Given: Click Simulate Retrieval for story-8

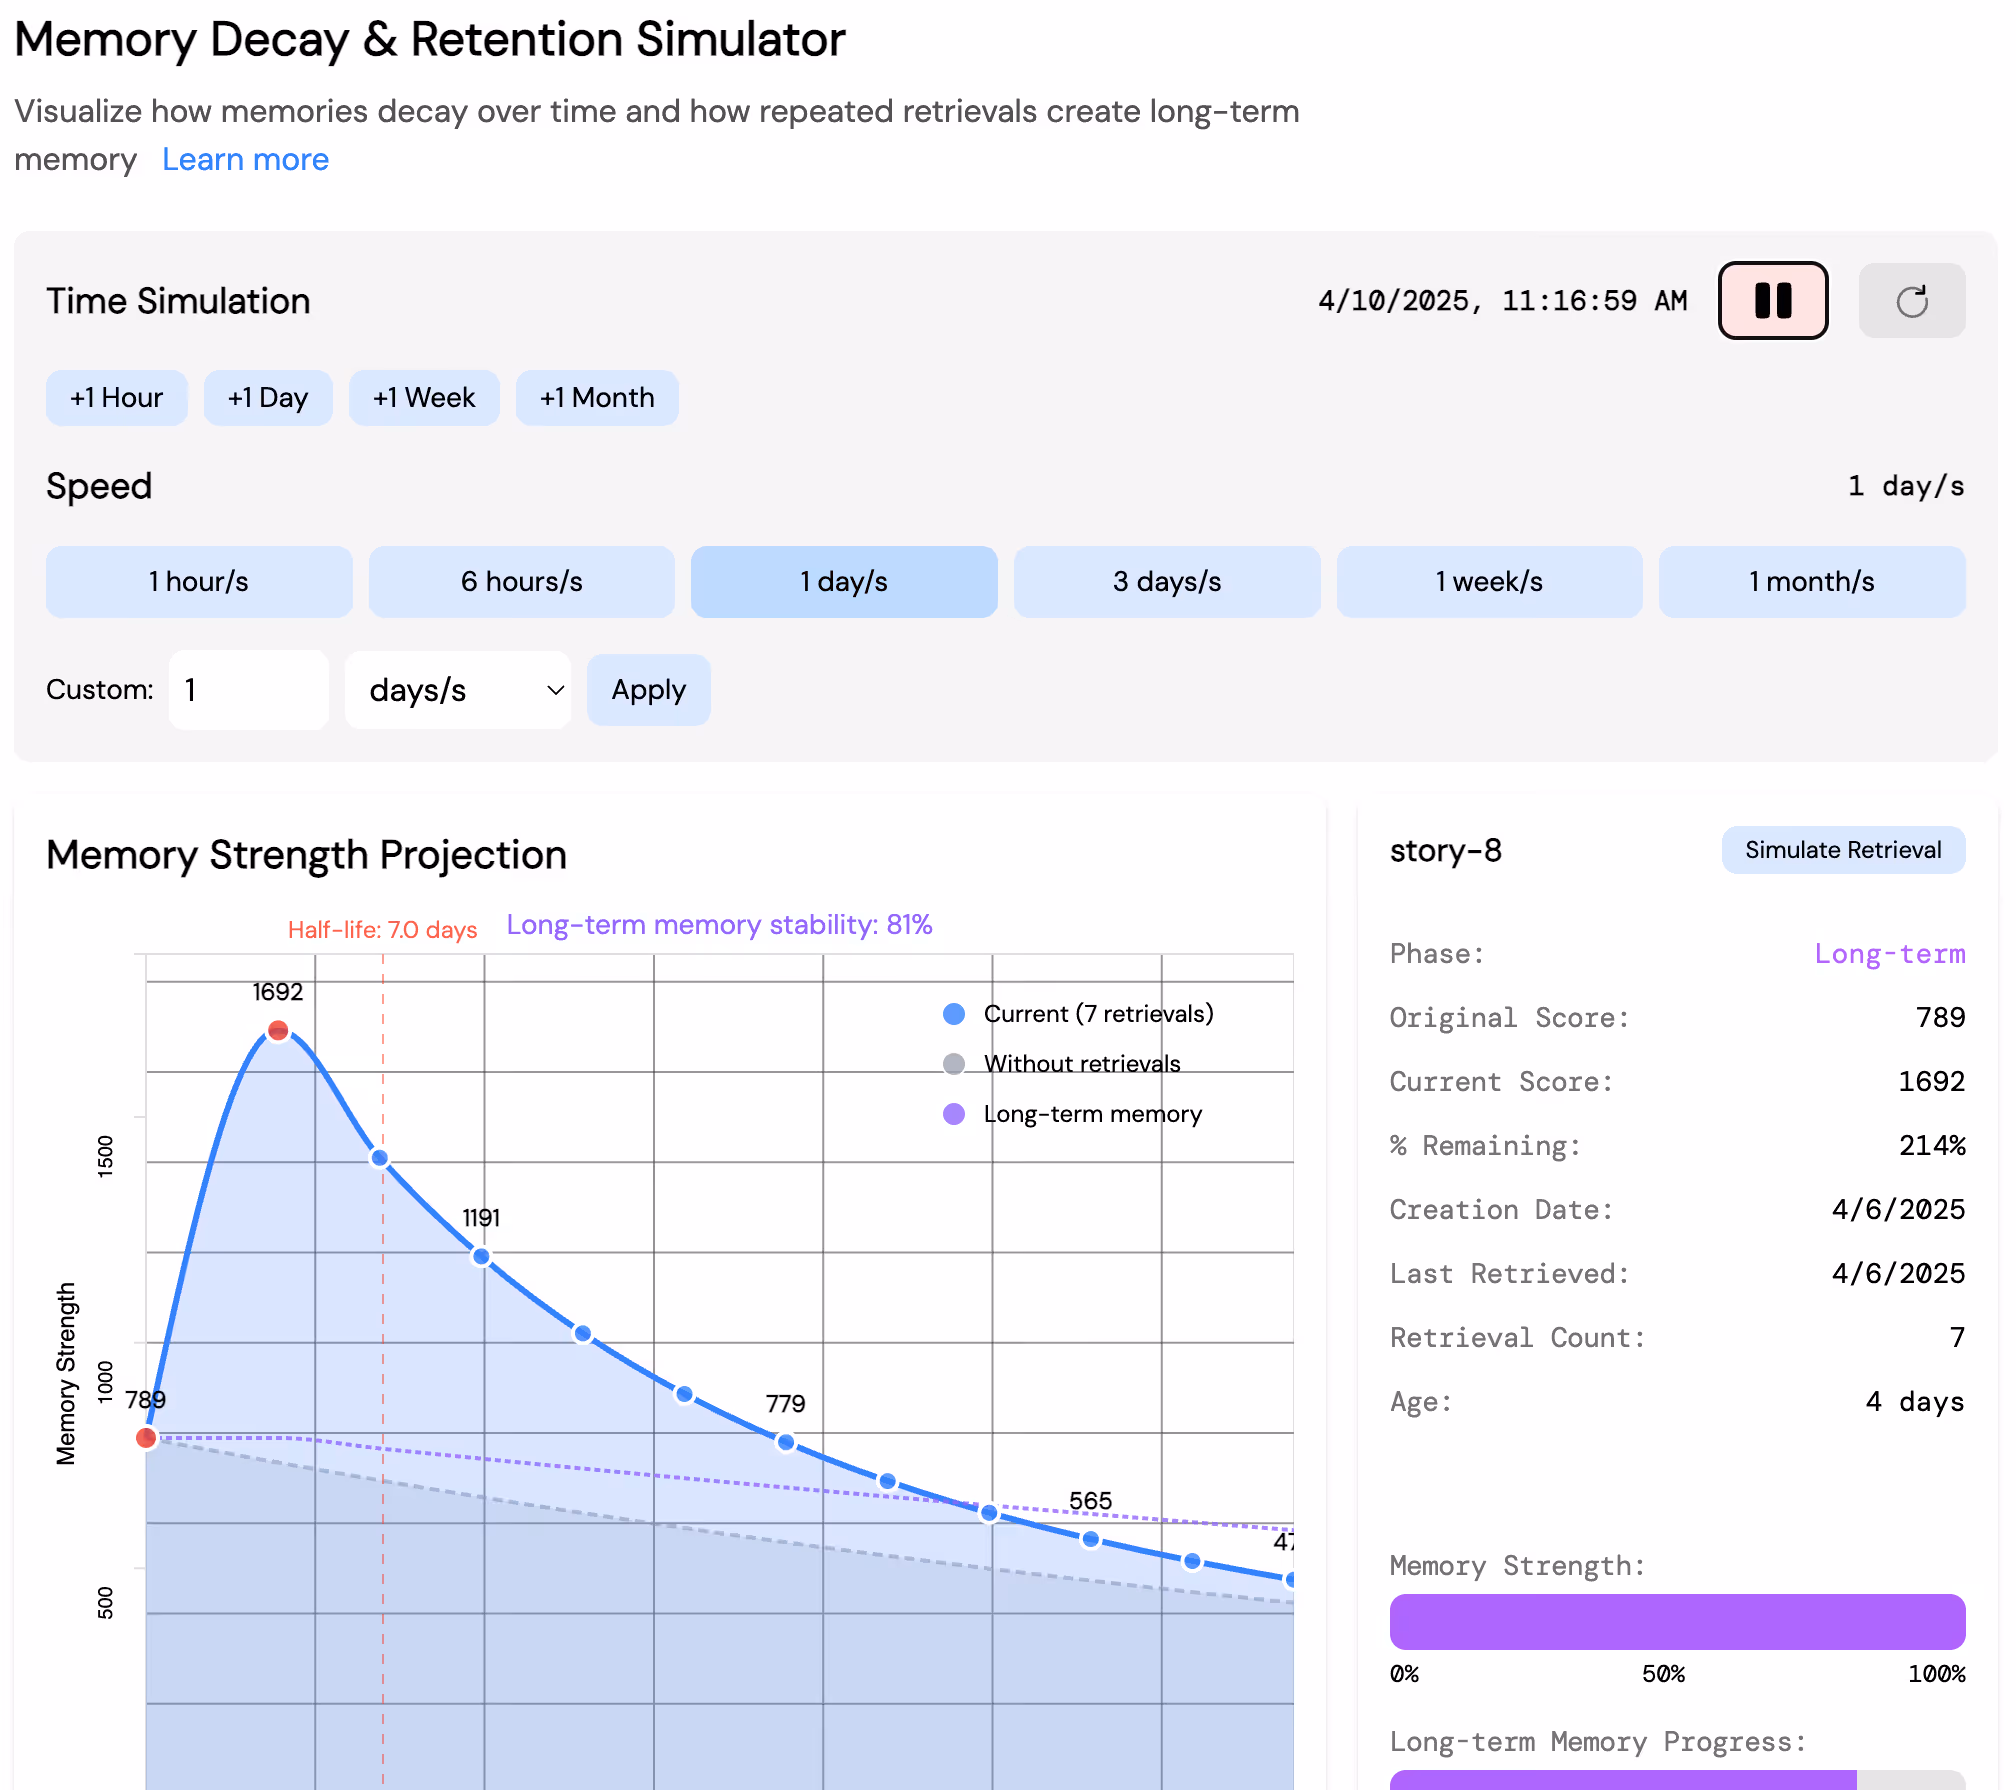Looking at the screenshot, I should [1842, 849].
